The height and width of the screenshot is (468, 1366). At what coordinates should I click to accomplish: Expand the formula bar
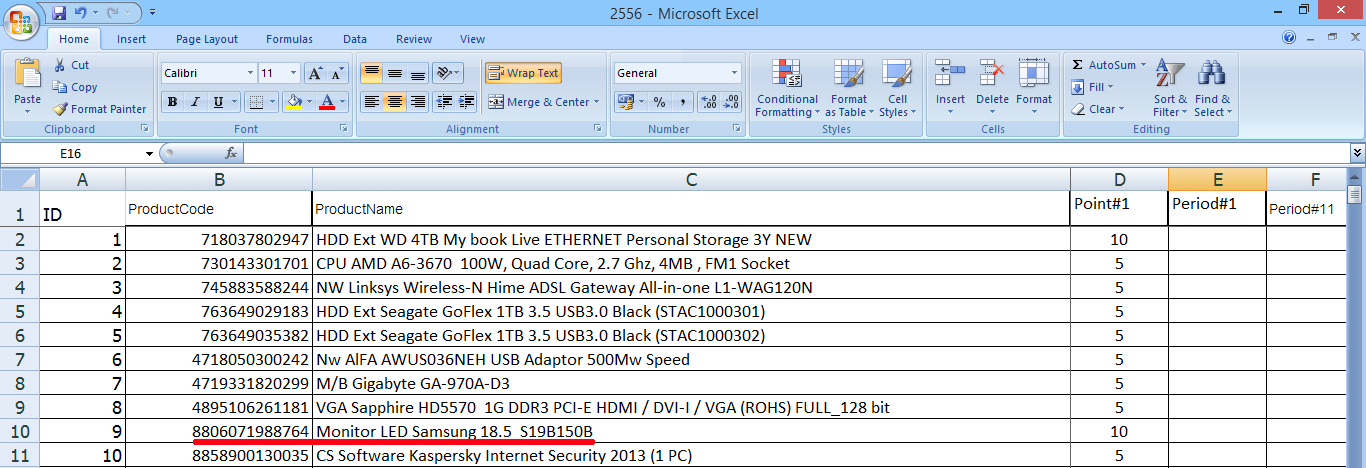[1356, 153]
